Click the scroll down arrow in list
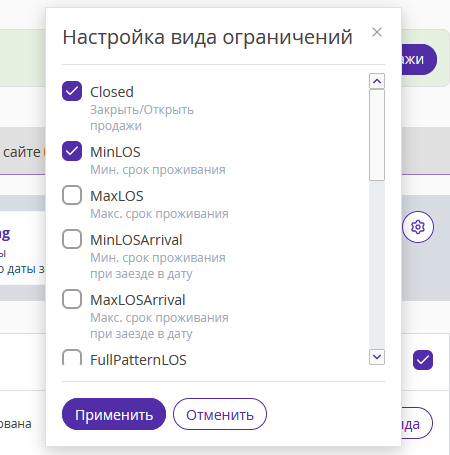This screenshot has height=455, width=450. pyautogui.click(x=377, y=357)
